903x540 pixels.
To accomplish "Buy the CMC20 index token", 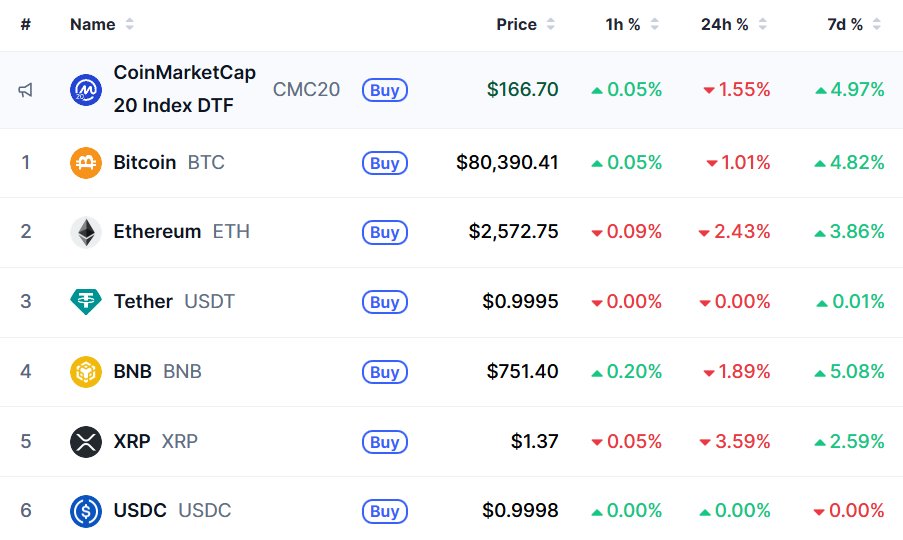I will click(x=385, y=90).
